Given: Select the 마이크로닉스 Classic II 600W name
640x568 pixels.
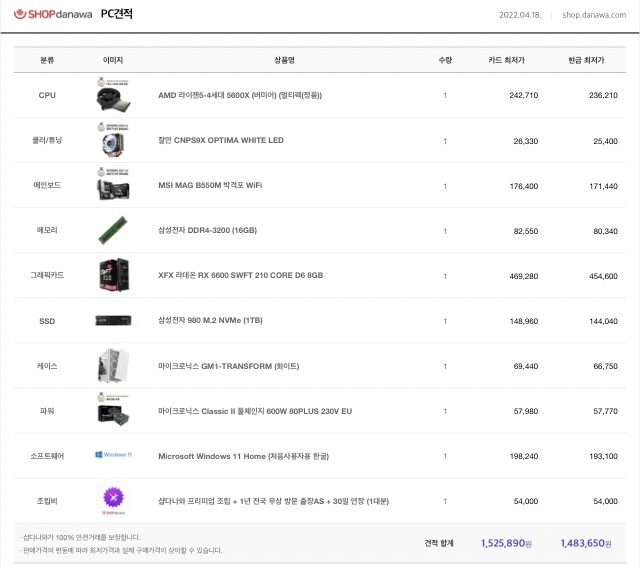Looking at the screenshot, I should pos(255,411).
